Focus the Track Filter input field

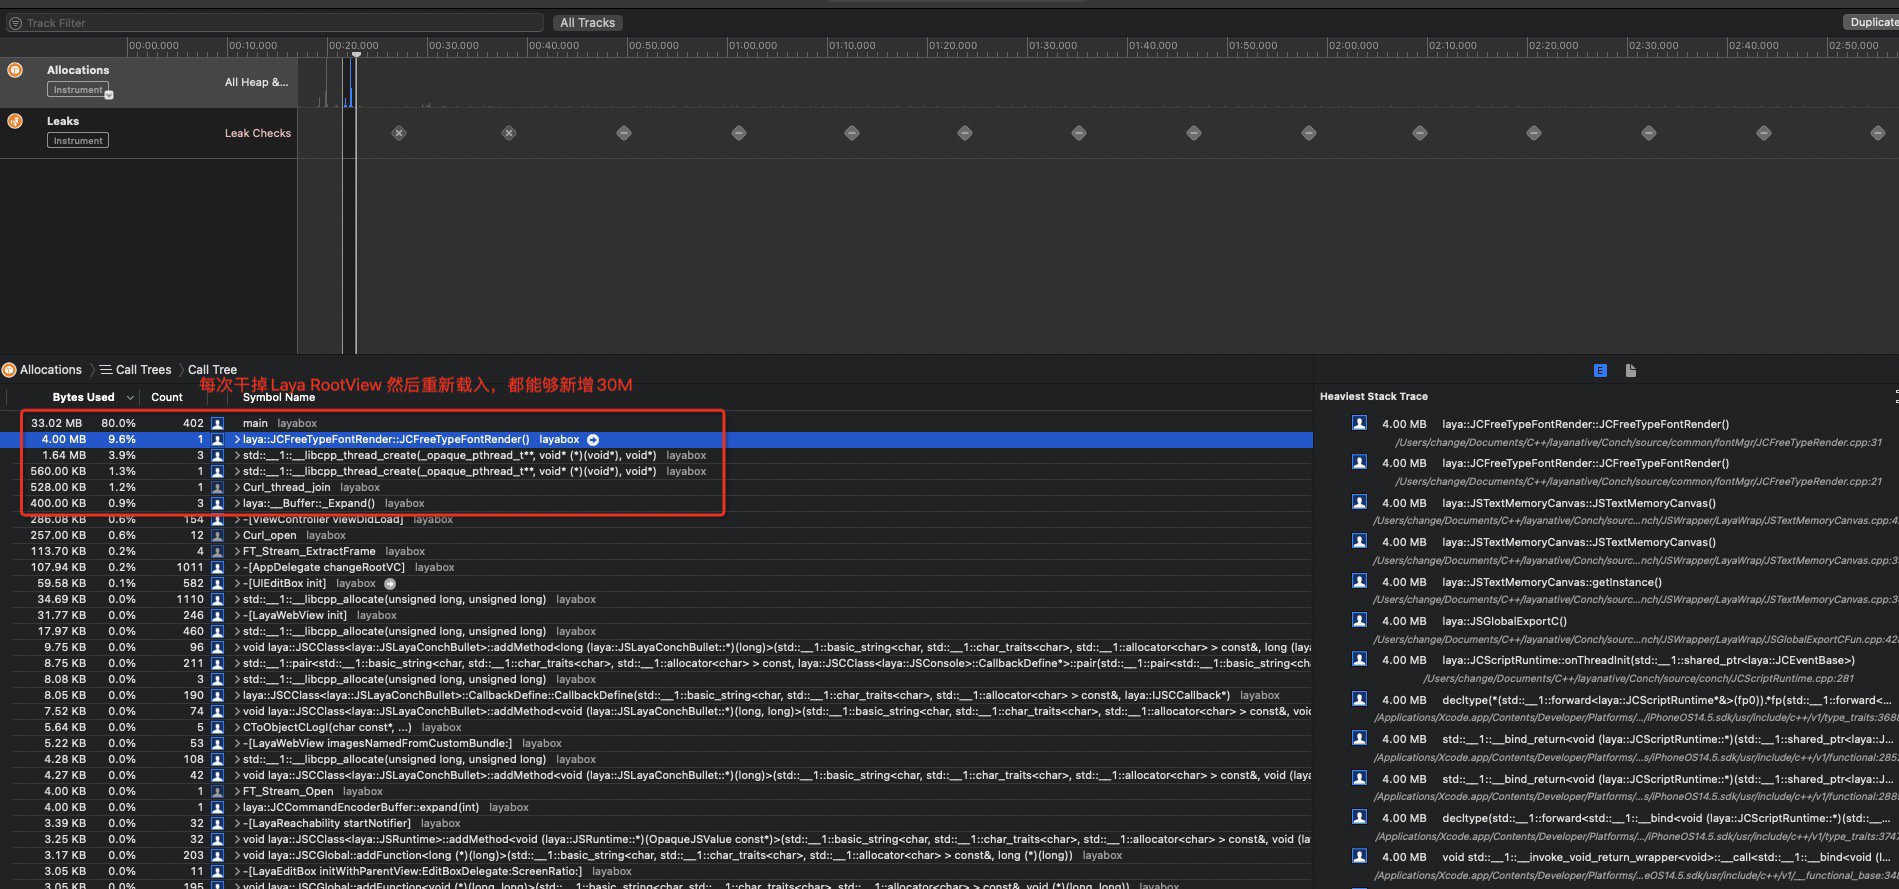[x=274, y=22]
